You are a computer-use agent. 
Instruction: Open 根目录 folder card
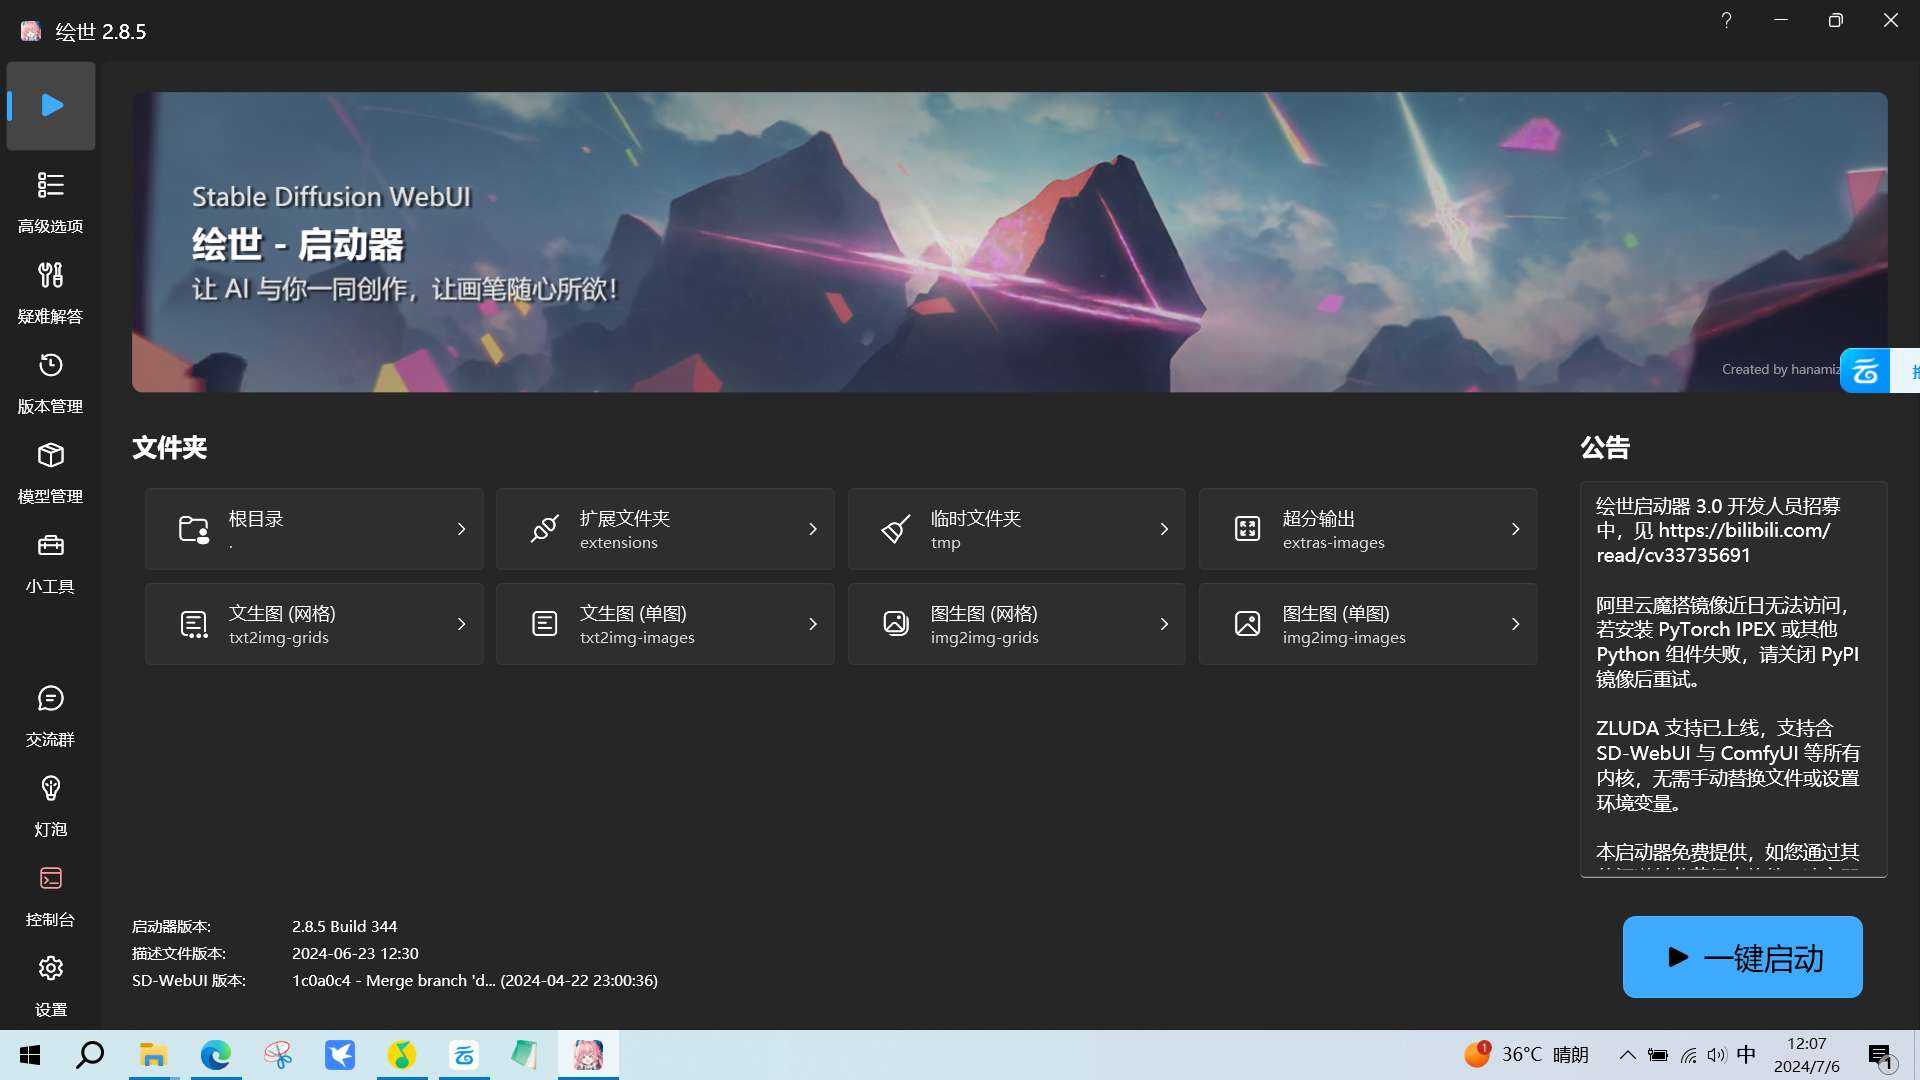pyautogui.click(x=314, y=529)
